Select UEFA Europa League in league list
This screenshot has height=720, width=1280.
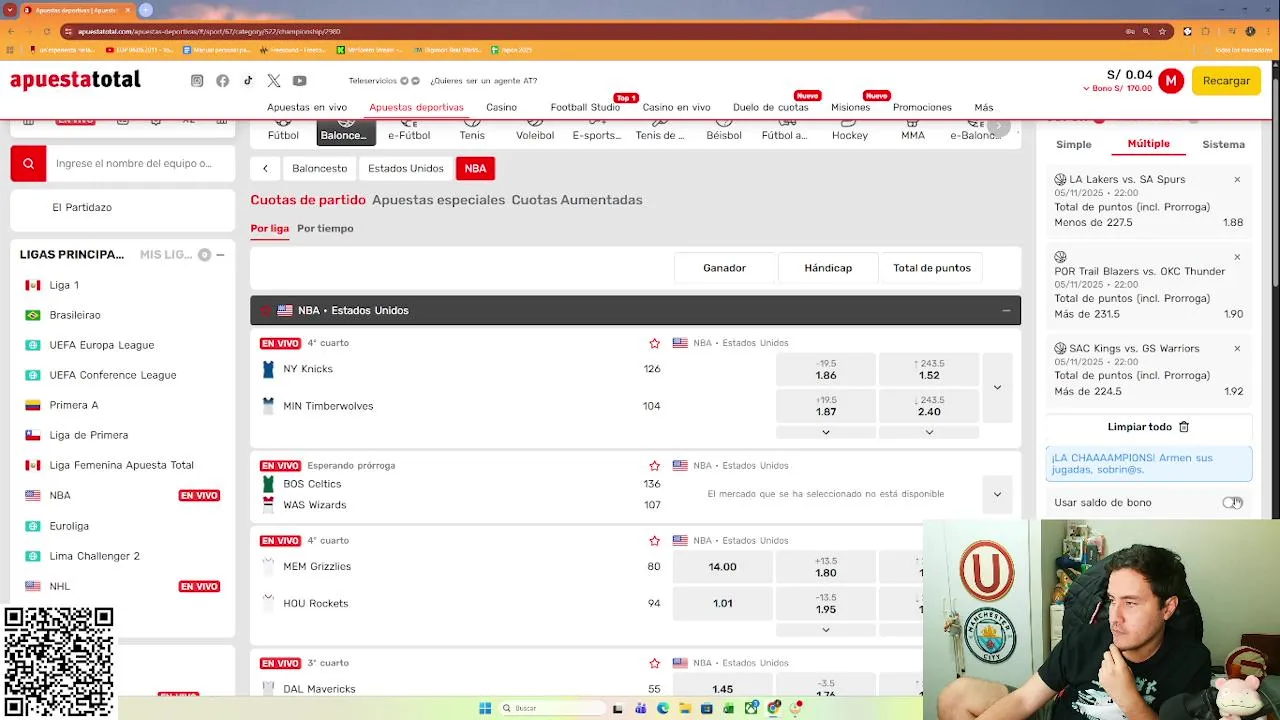102,345
